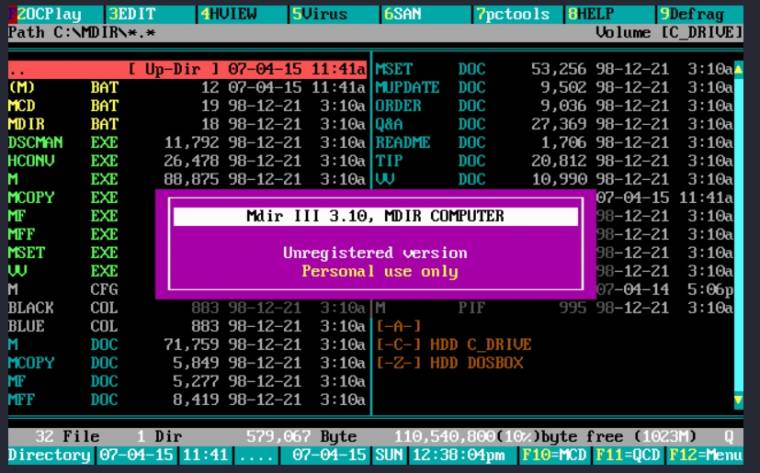The height and width of the screenshot is (473, 760).
Task: Click the Personal use only text
Action: [380, 271]
